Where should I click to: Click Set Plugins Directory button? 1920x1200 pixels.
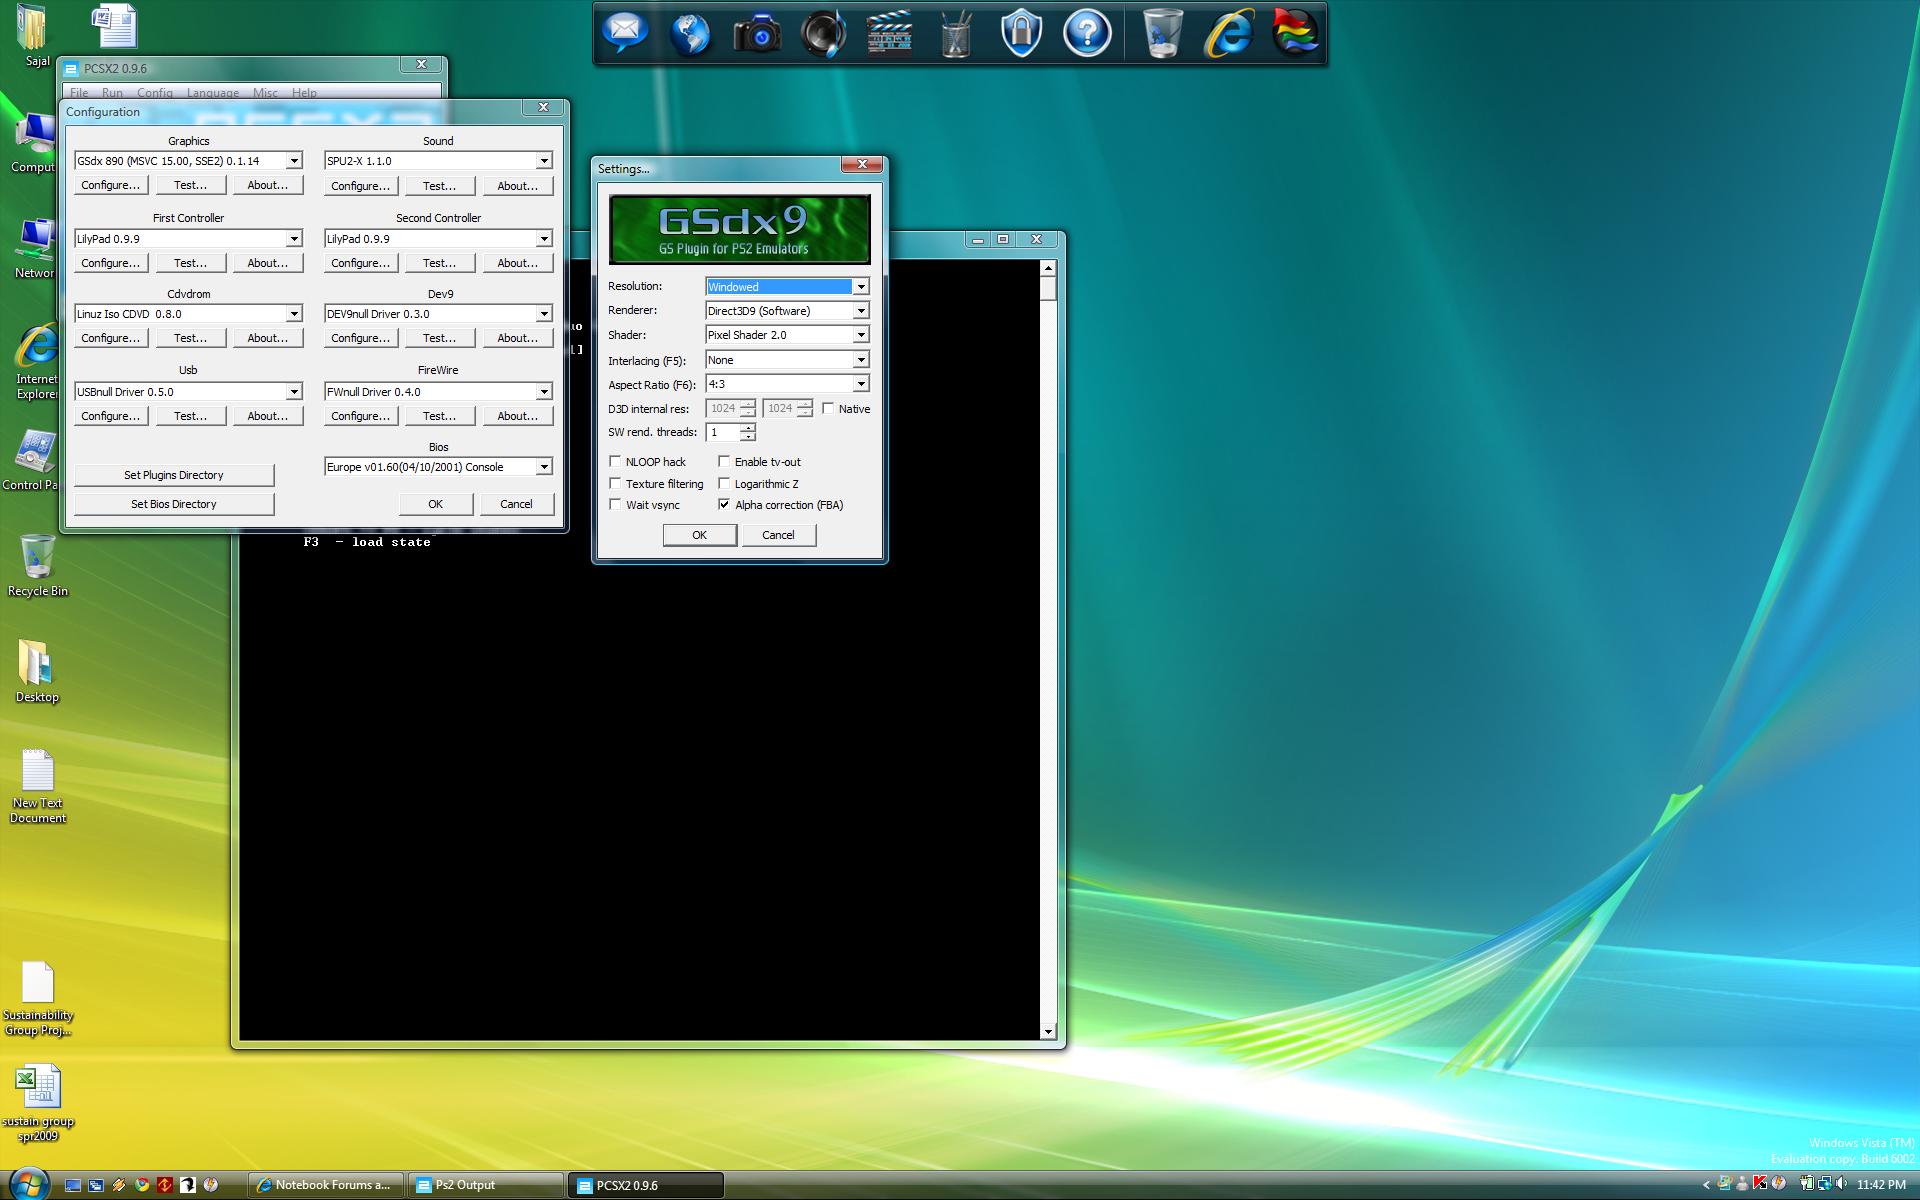click(174, 475)
